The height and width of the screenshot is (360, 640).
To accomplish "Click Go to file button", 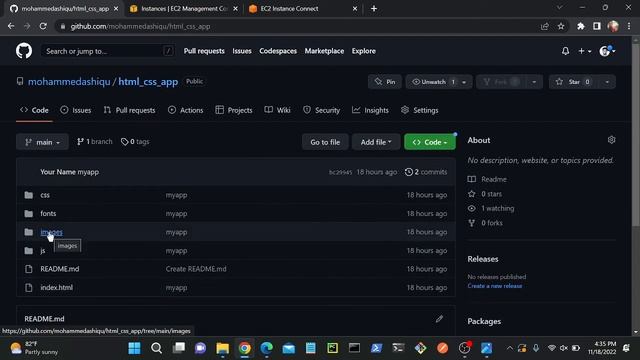I will coord(325,142).
